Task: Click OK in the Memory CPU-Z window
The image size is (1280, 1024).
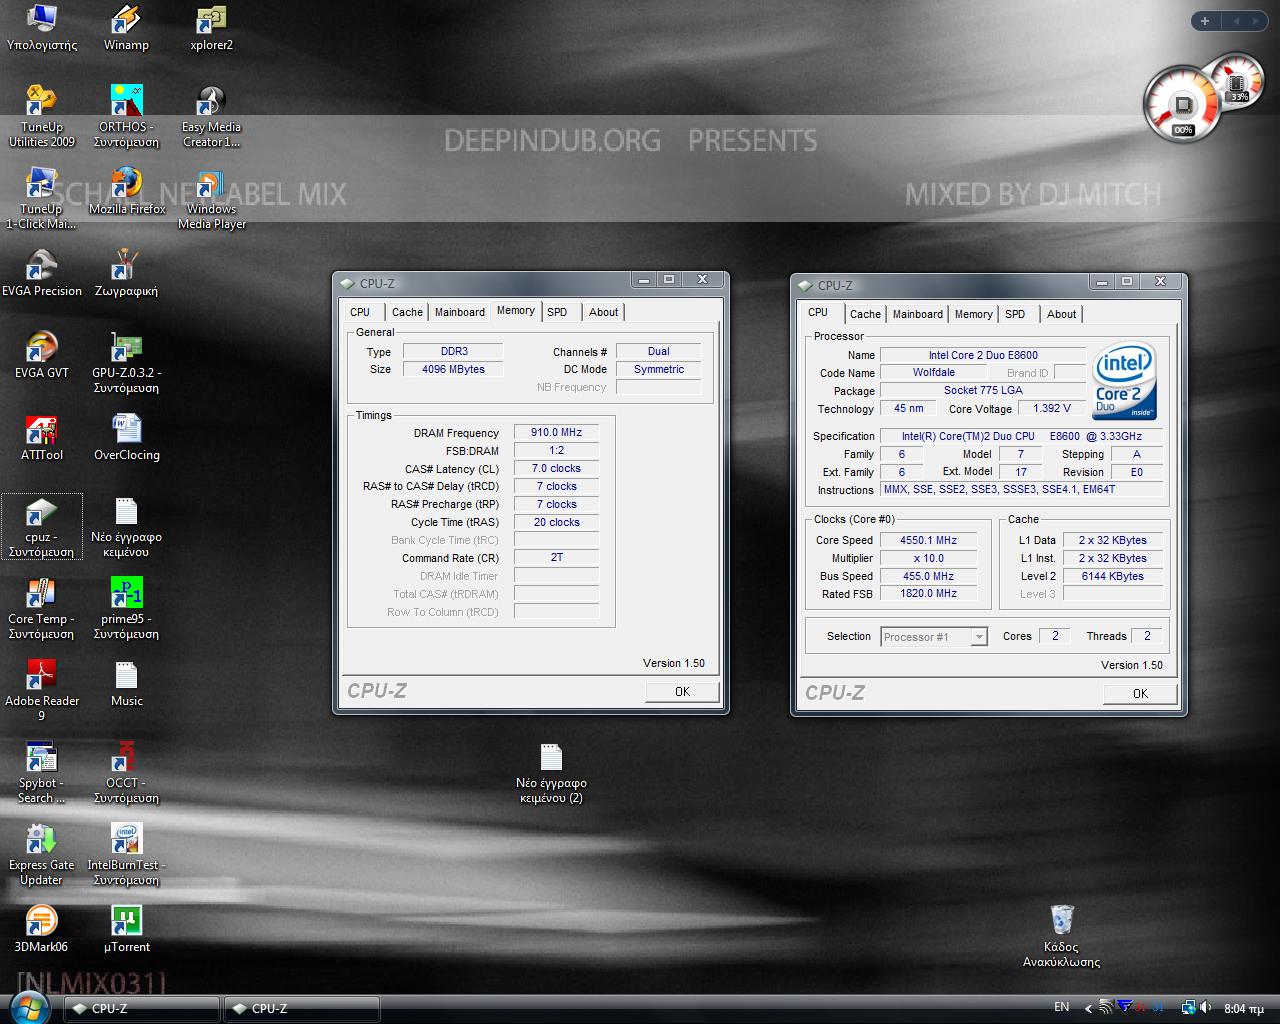Action: [682, 691]
